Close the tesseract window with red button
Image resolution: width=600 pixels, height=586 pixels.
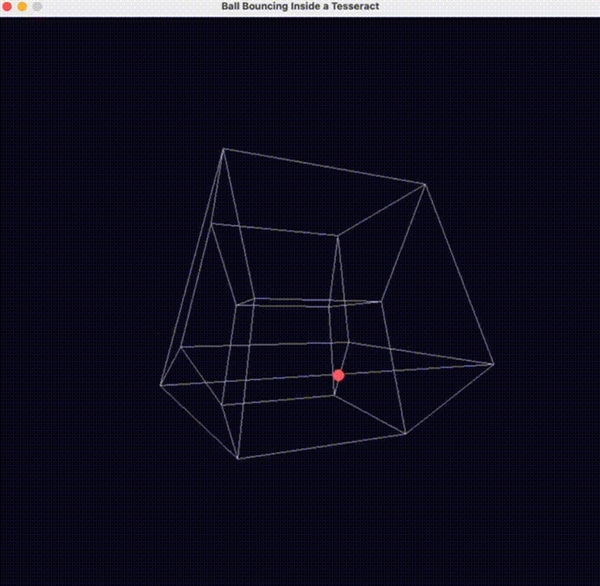click(x=8, y=7)
